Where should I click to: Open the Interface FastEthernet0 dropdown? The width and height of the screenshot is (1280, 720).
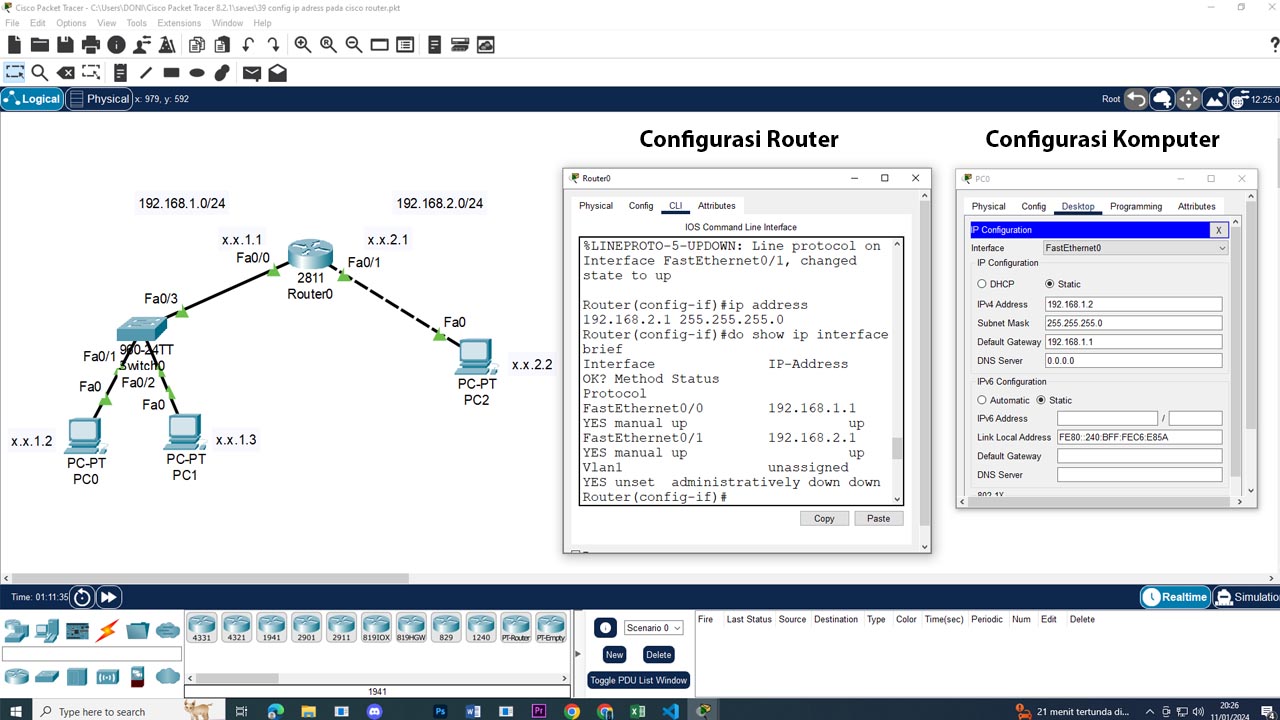(1134, 248)
